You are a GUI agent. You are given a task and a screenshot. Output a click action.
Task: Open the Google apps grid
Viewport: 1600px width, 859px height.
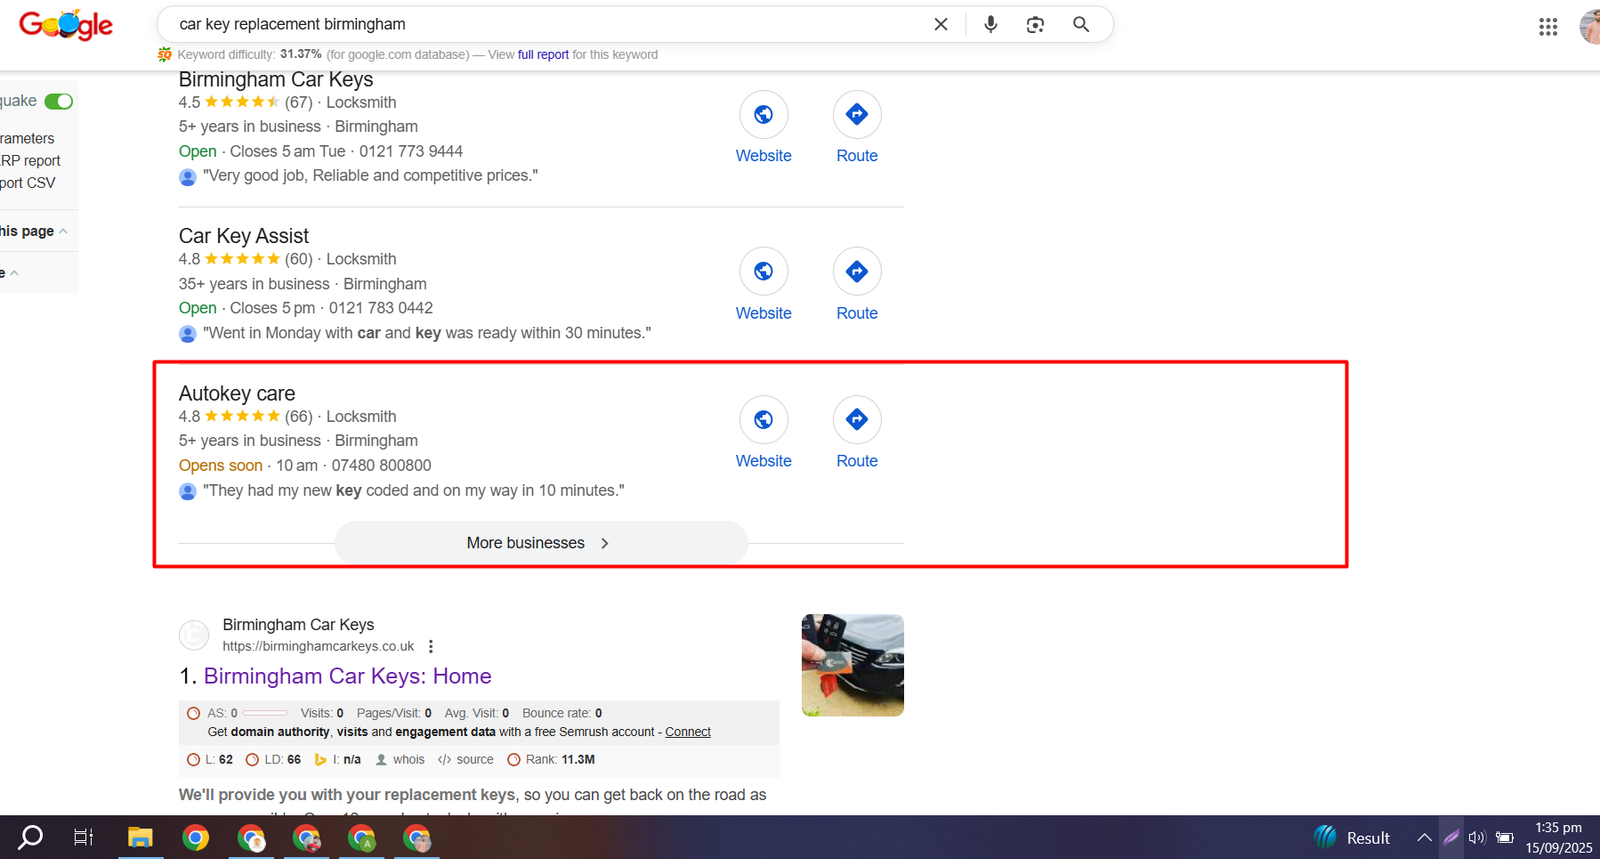click(1547, 27)
